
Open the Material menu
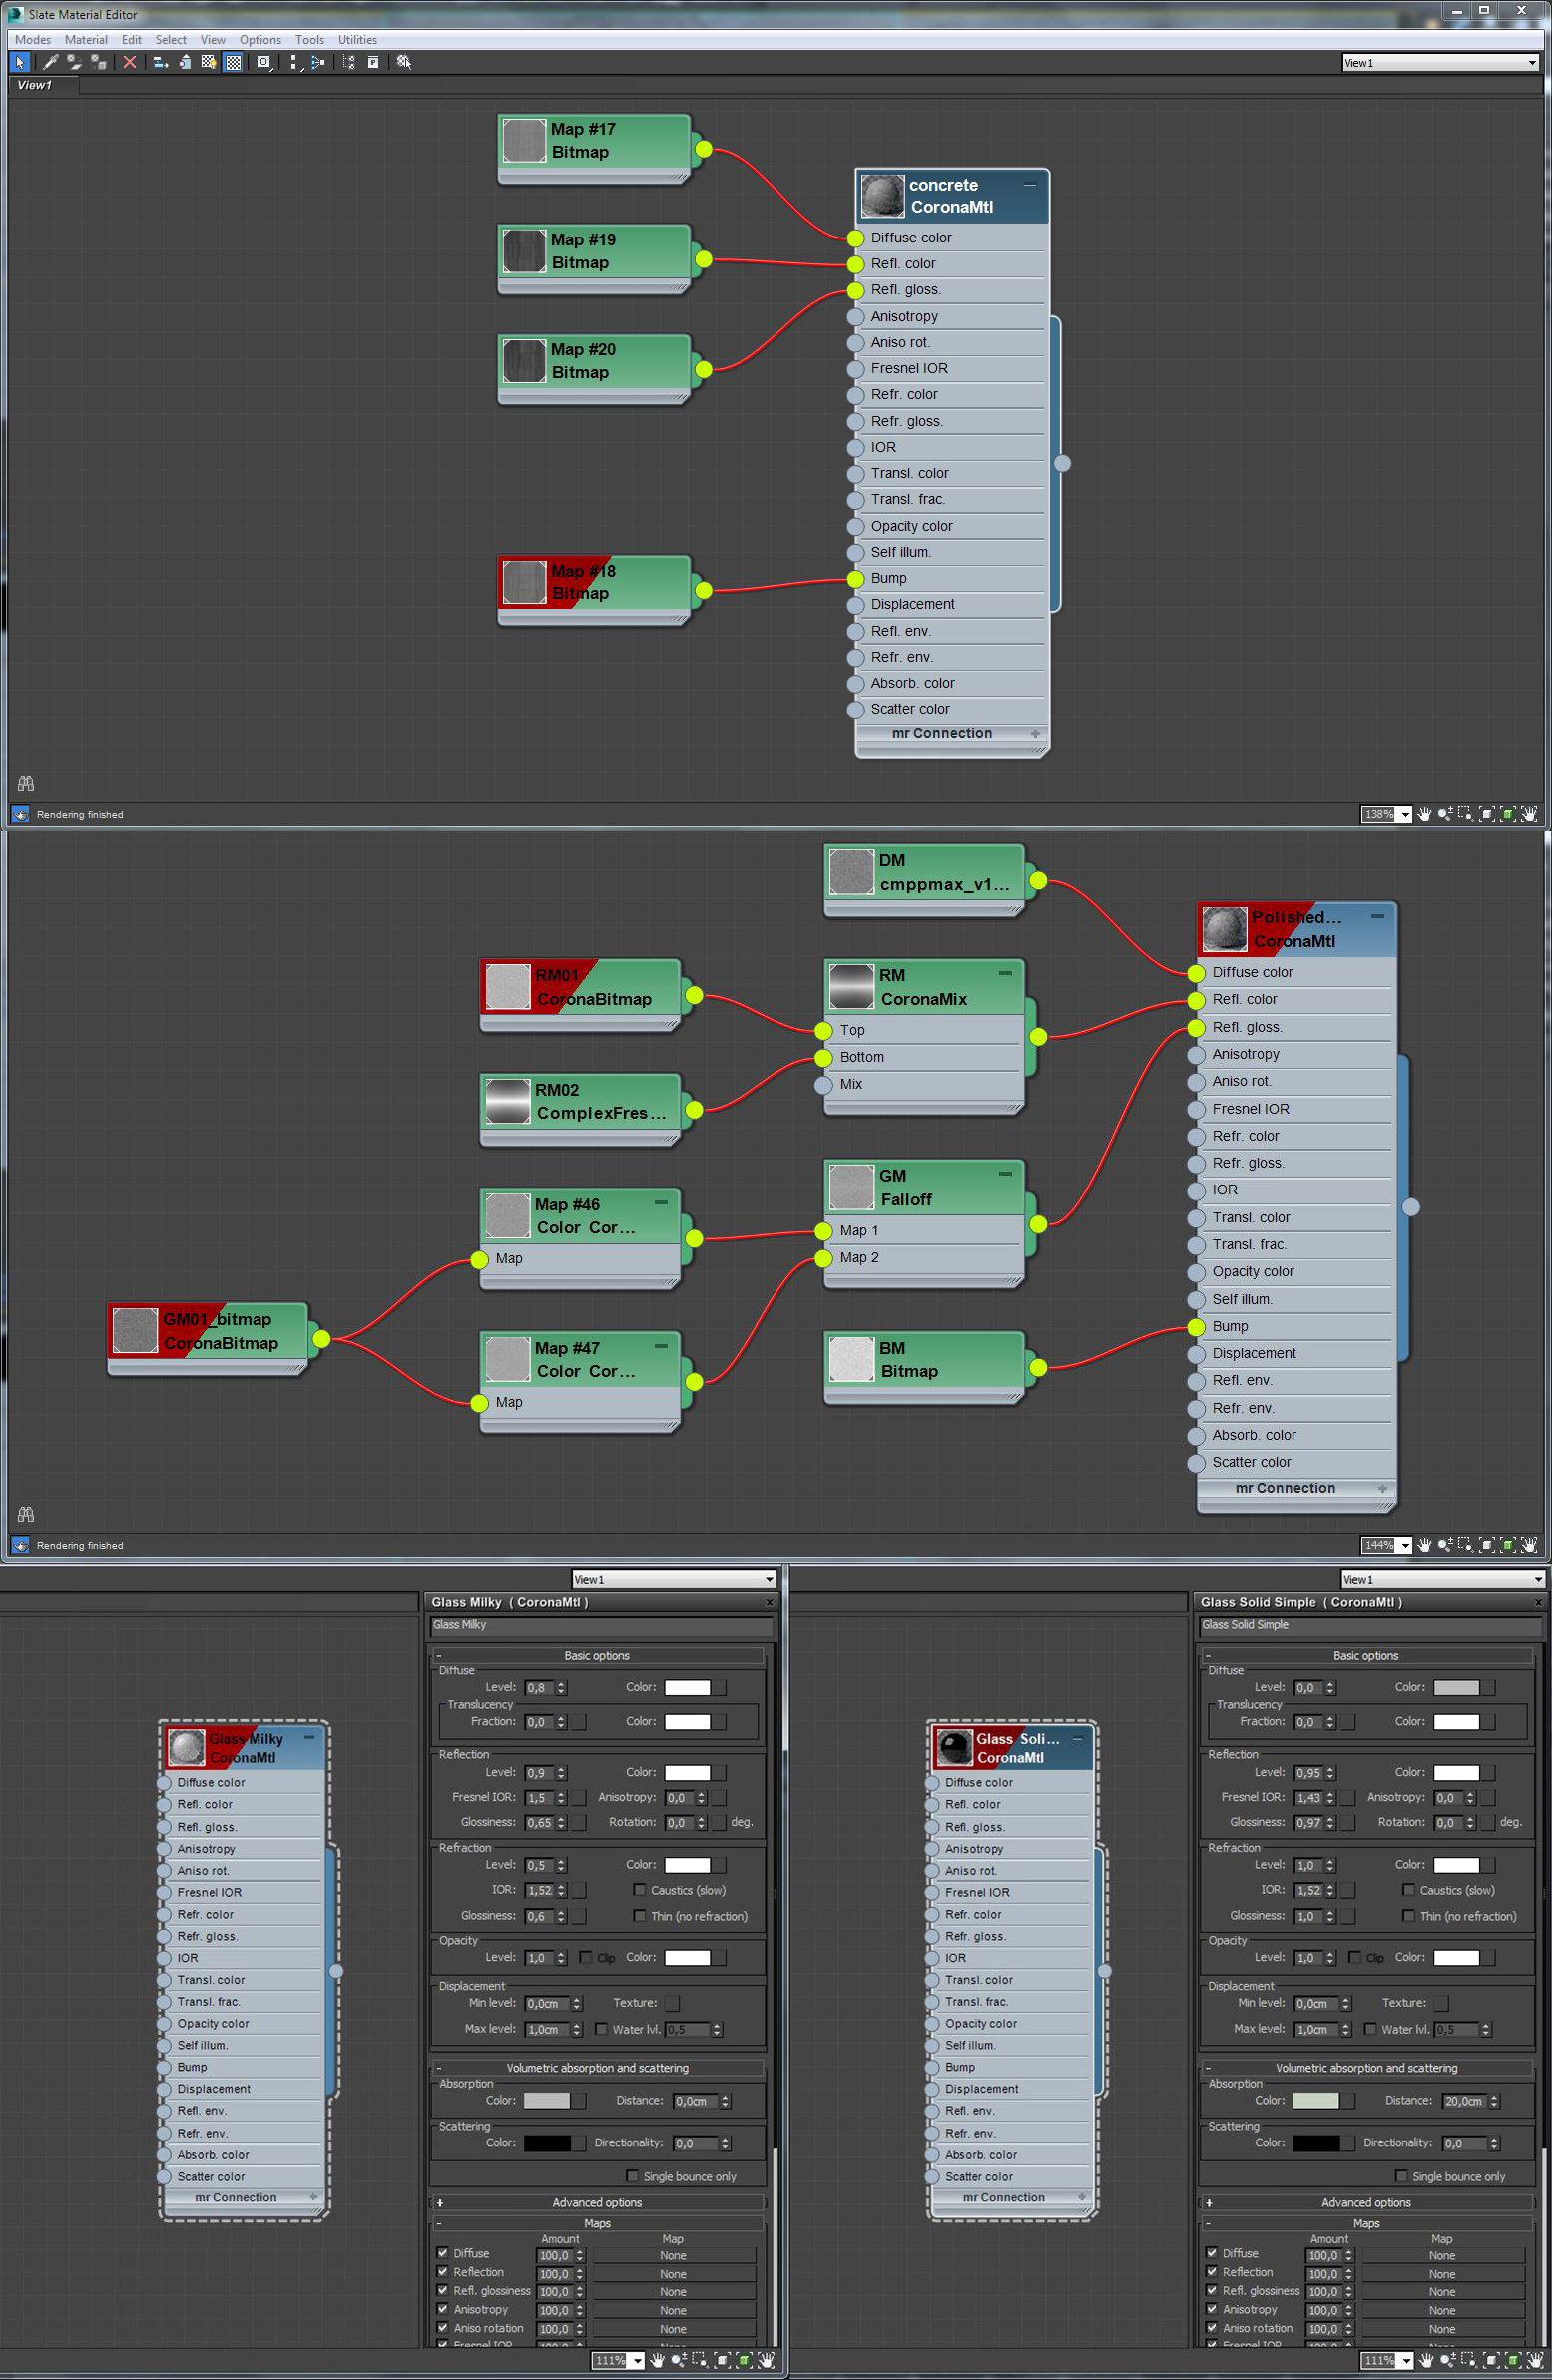click(86, 40)
